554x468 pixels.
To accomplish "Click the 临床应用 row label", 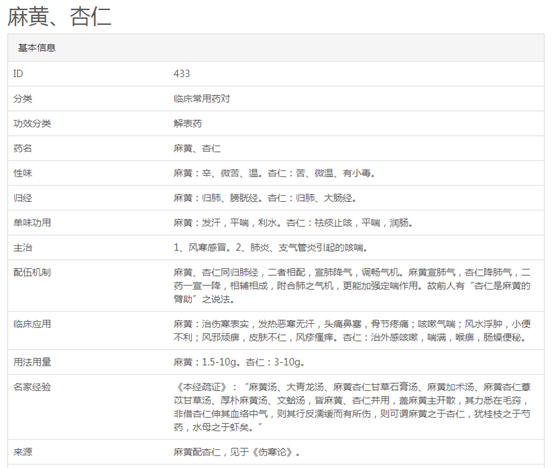I will coord(32,324).
